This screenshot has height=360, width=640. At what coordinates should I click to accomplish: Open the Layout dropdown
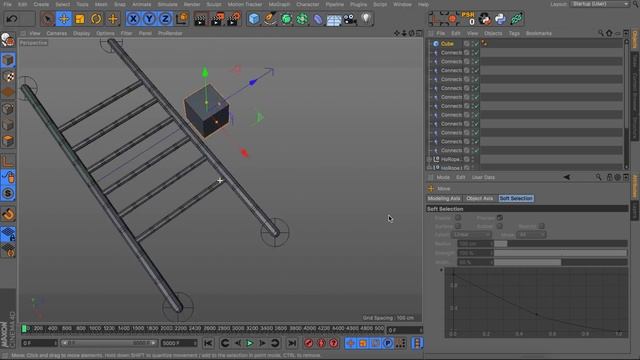[x=600, y=4]
